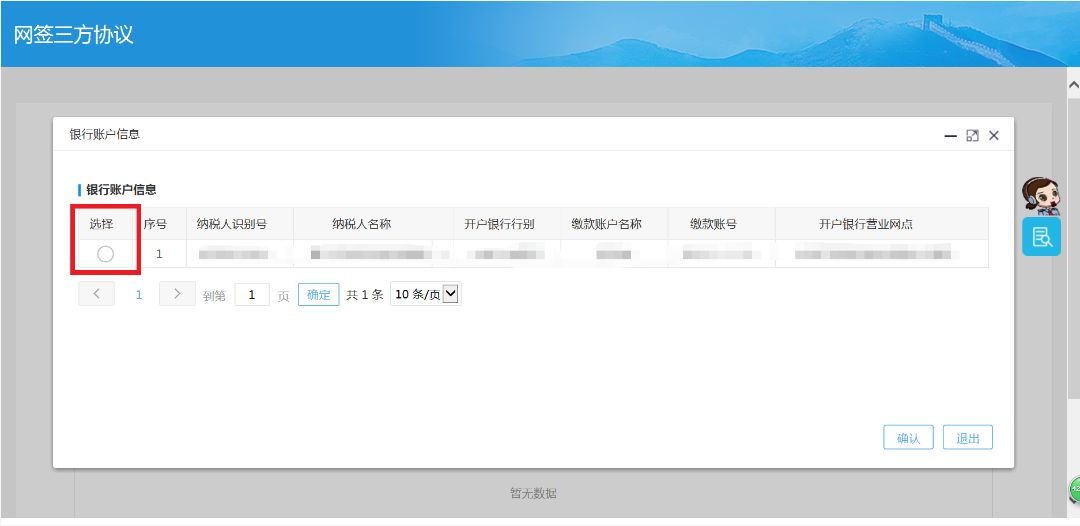Maximize the 银行账户信息 dialog
This screenshot has height=526, width=1080.
973,136
